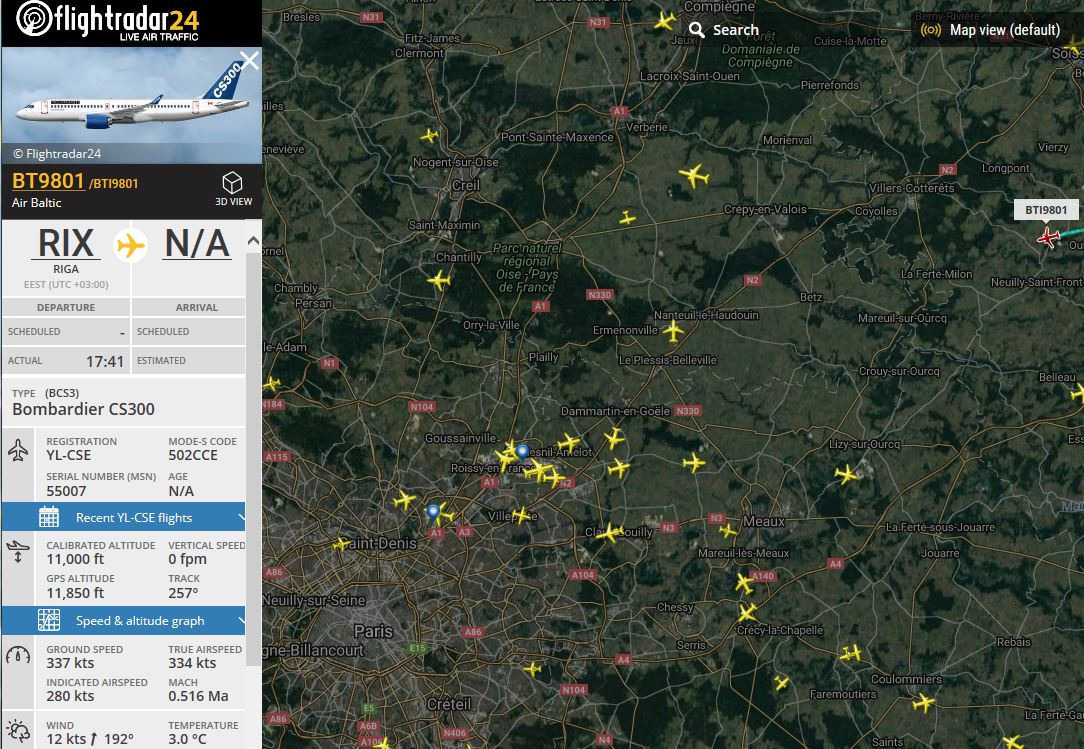Open the 3D VIEW cube icon
This screenshot has height=749, width=1084.
point(232,183)
